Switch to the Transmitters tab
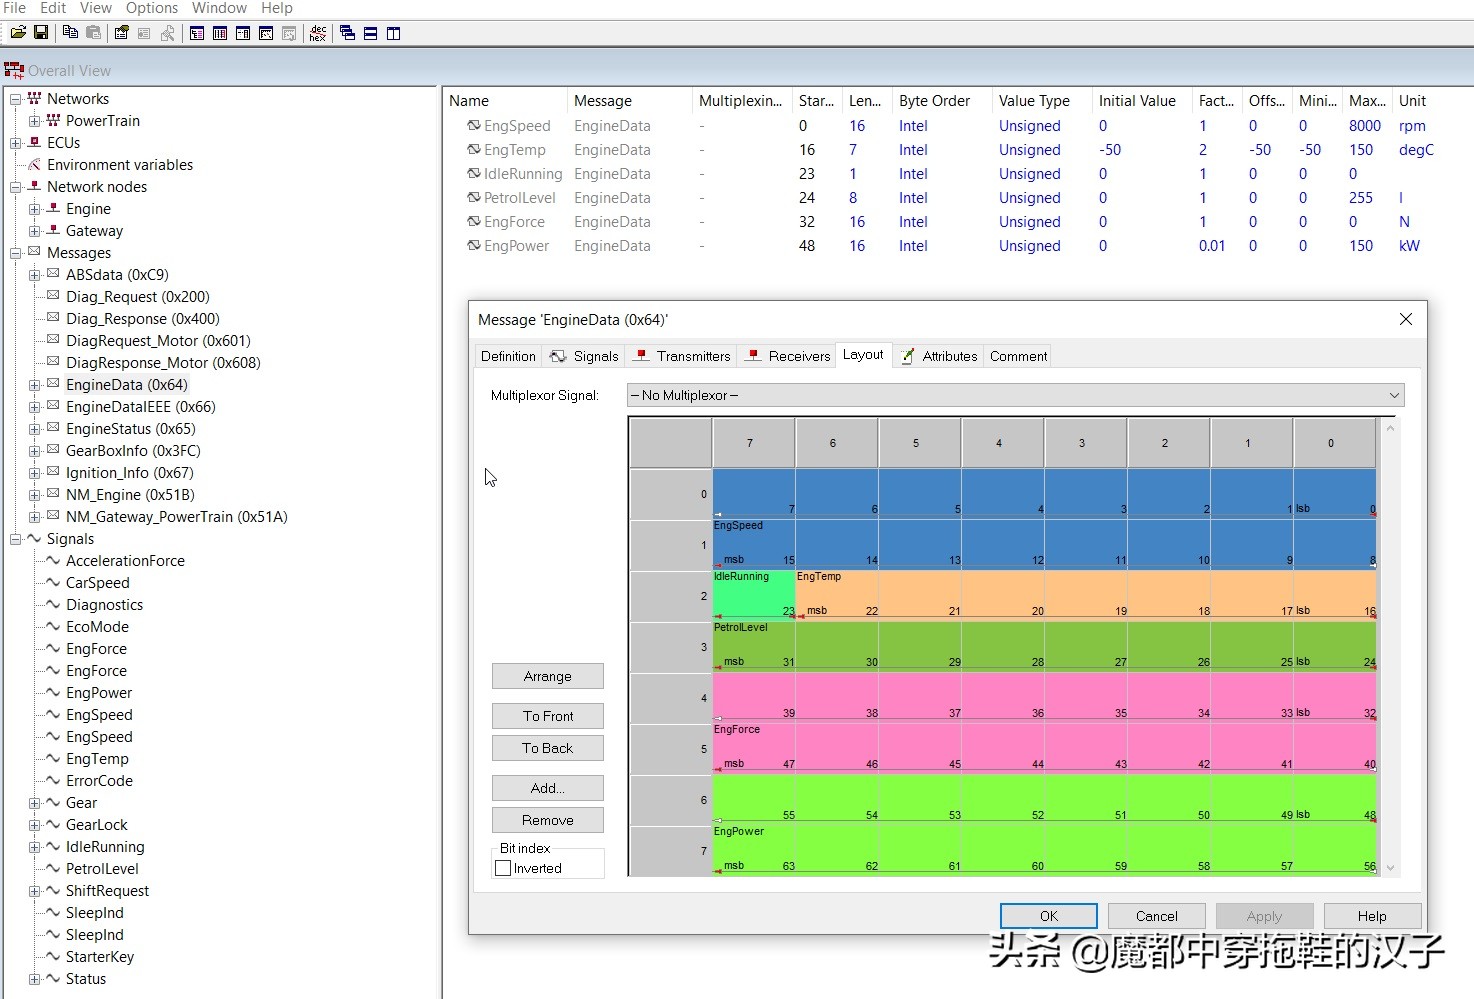The image size is (1474, 999). pyautogui.click(x=682, y=356)
